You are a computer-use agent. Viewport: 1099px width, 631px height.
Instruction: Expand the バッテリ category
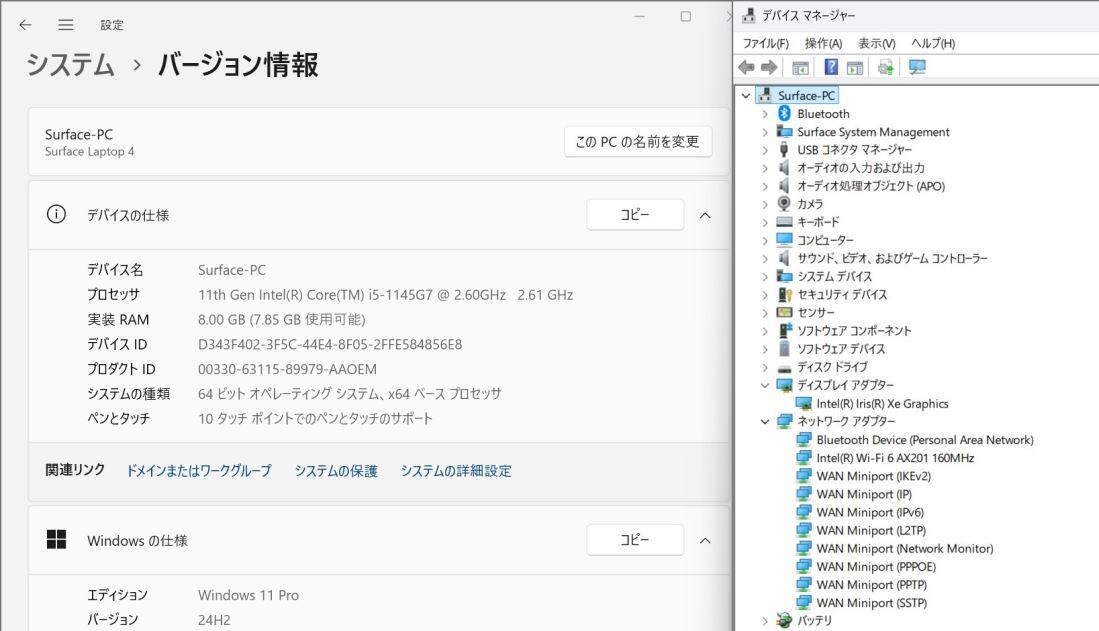pos(765,620)
